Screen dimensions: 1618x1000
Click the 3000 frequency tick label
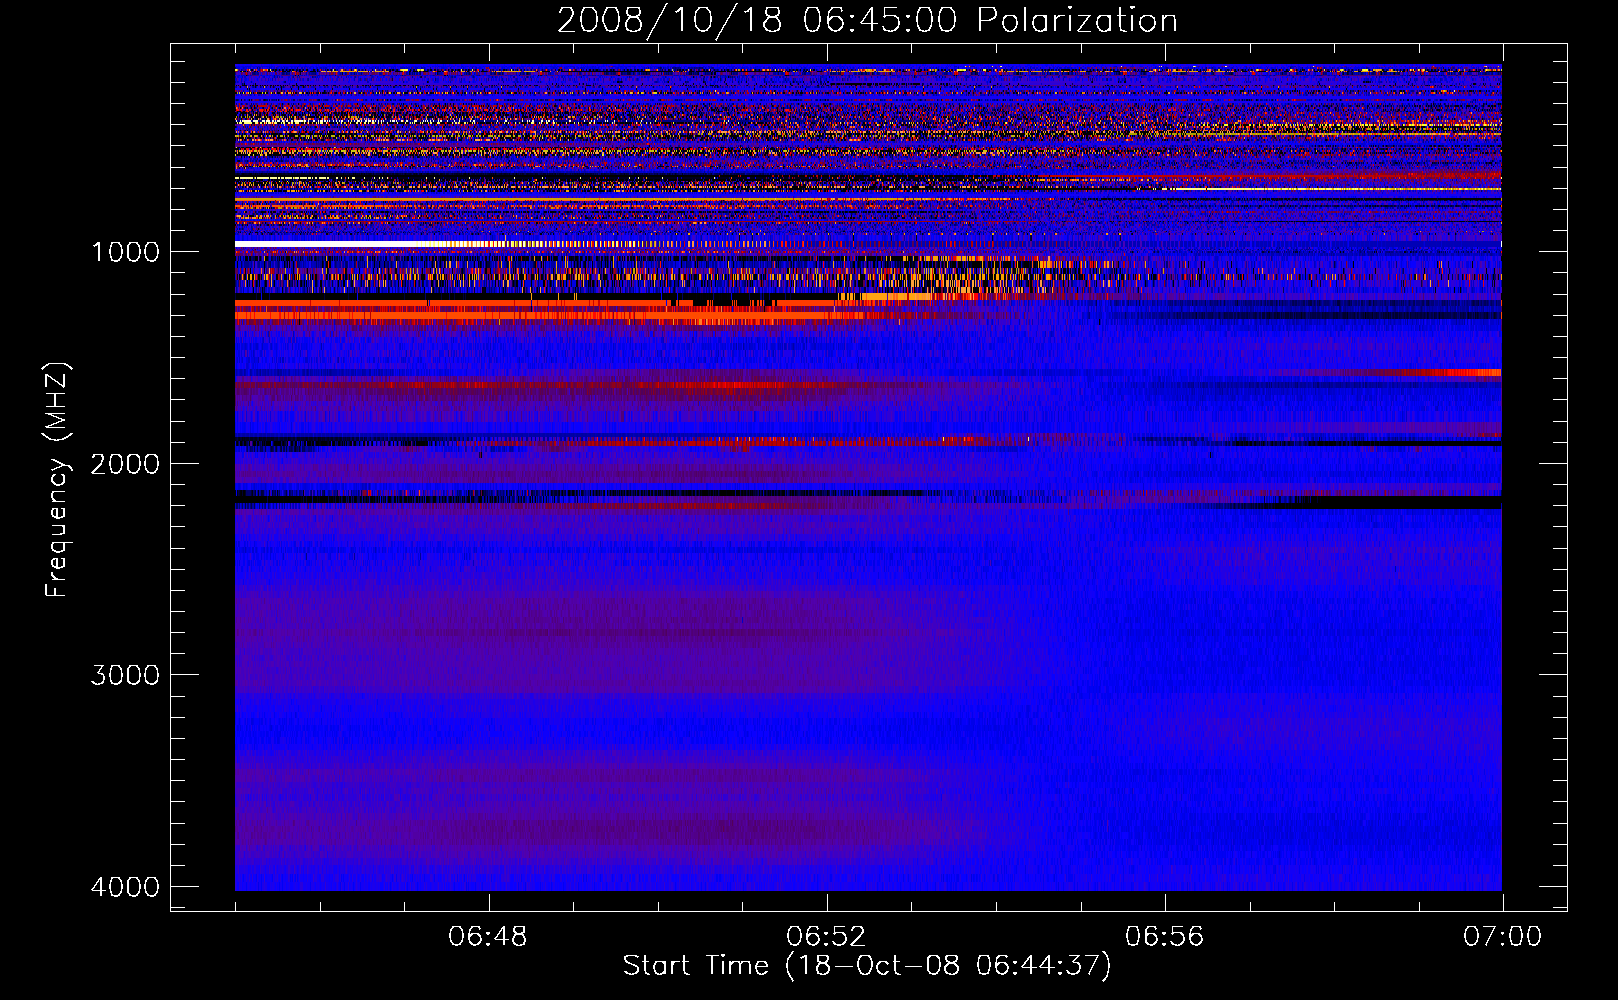point(125,675)
